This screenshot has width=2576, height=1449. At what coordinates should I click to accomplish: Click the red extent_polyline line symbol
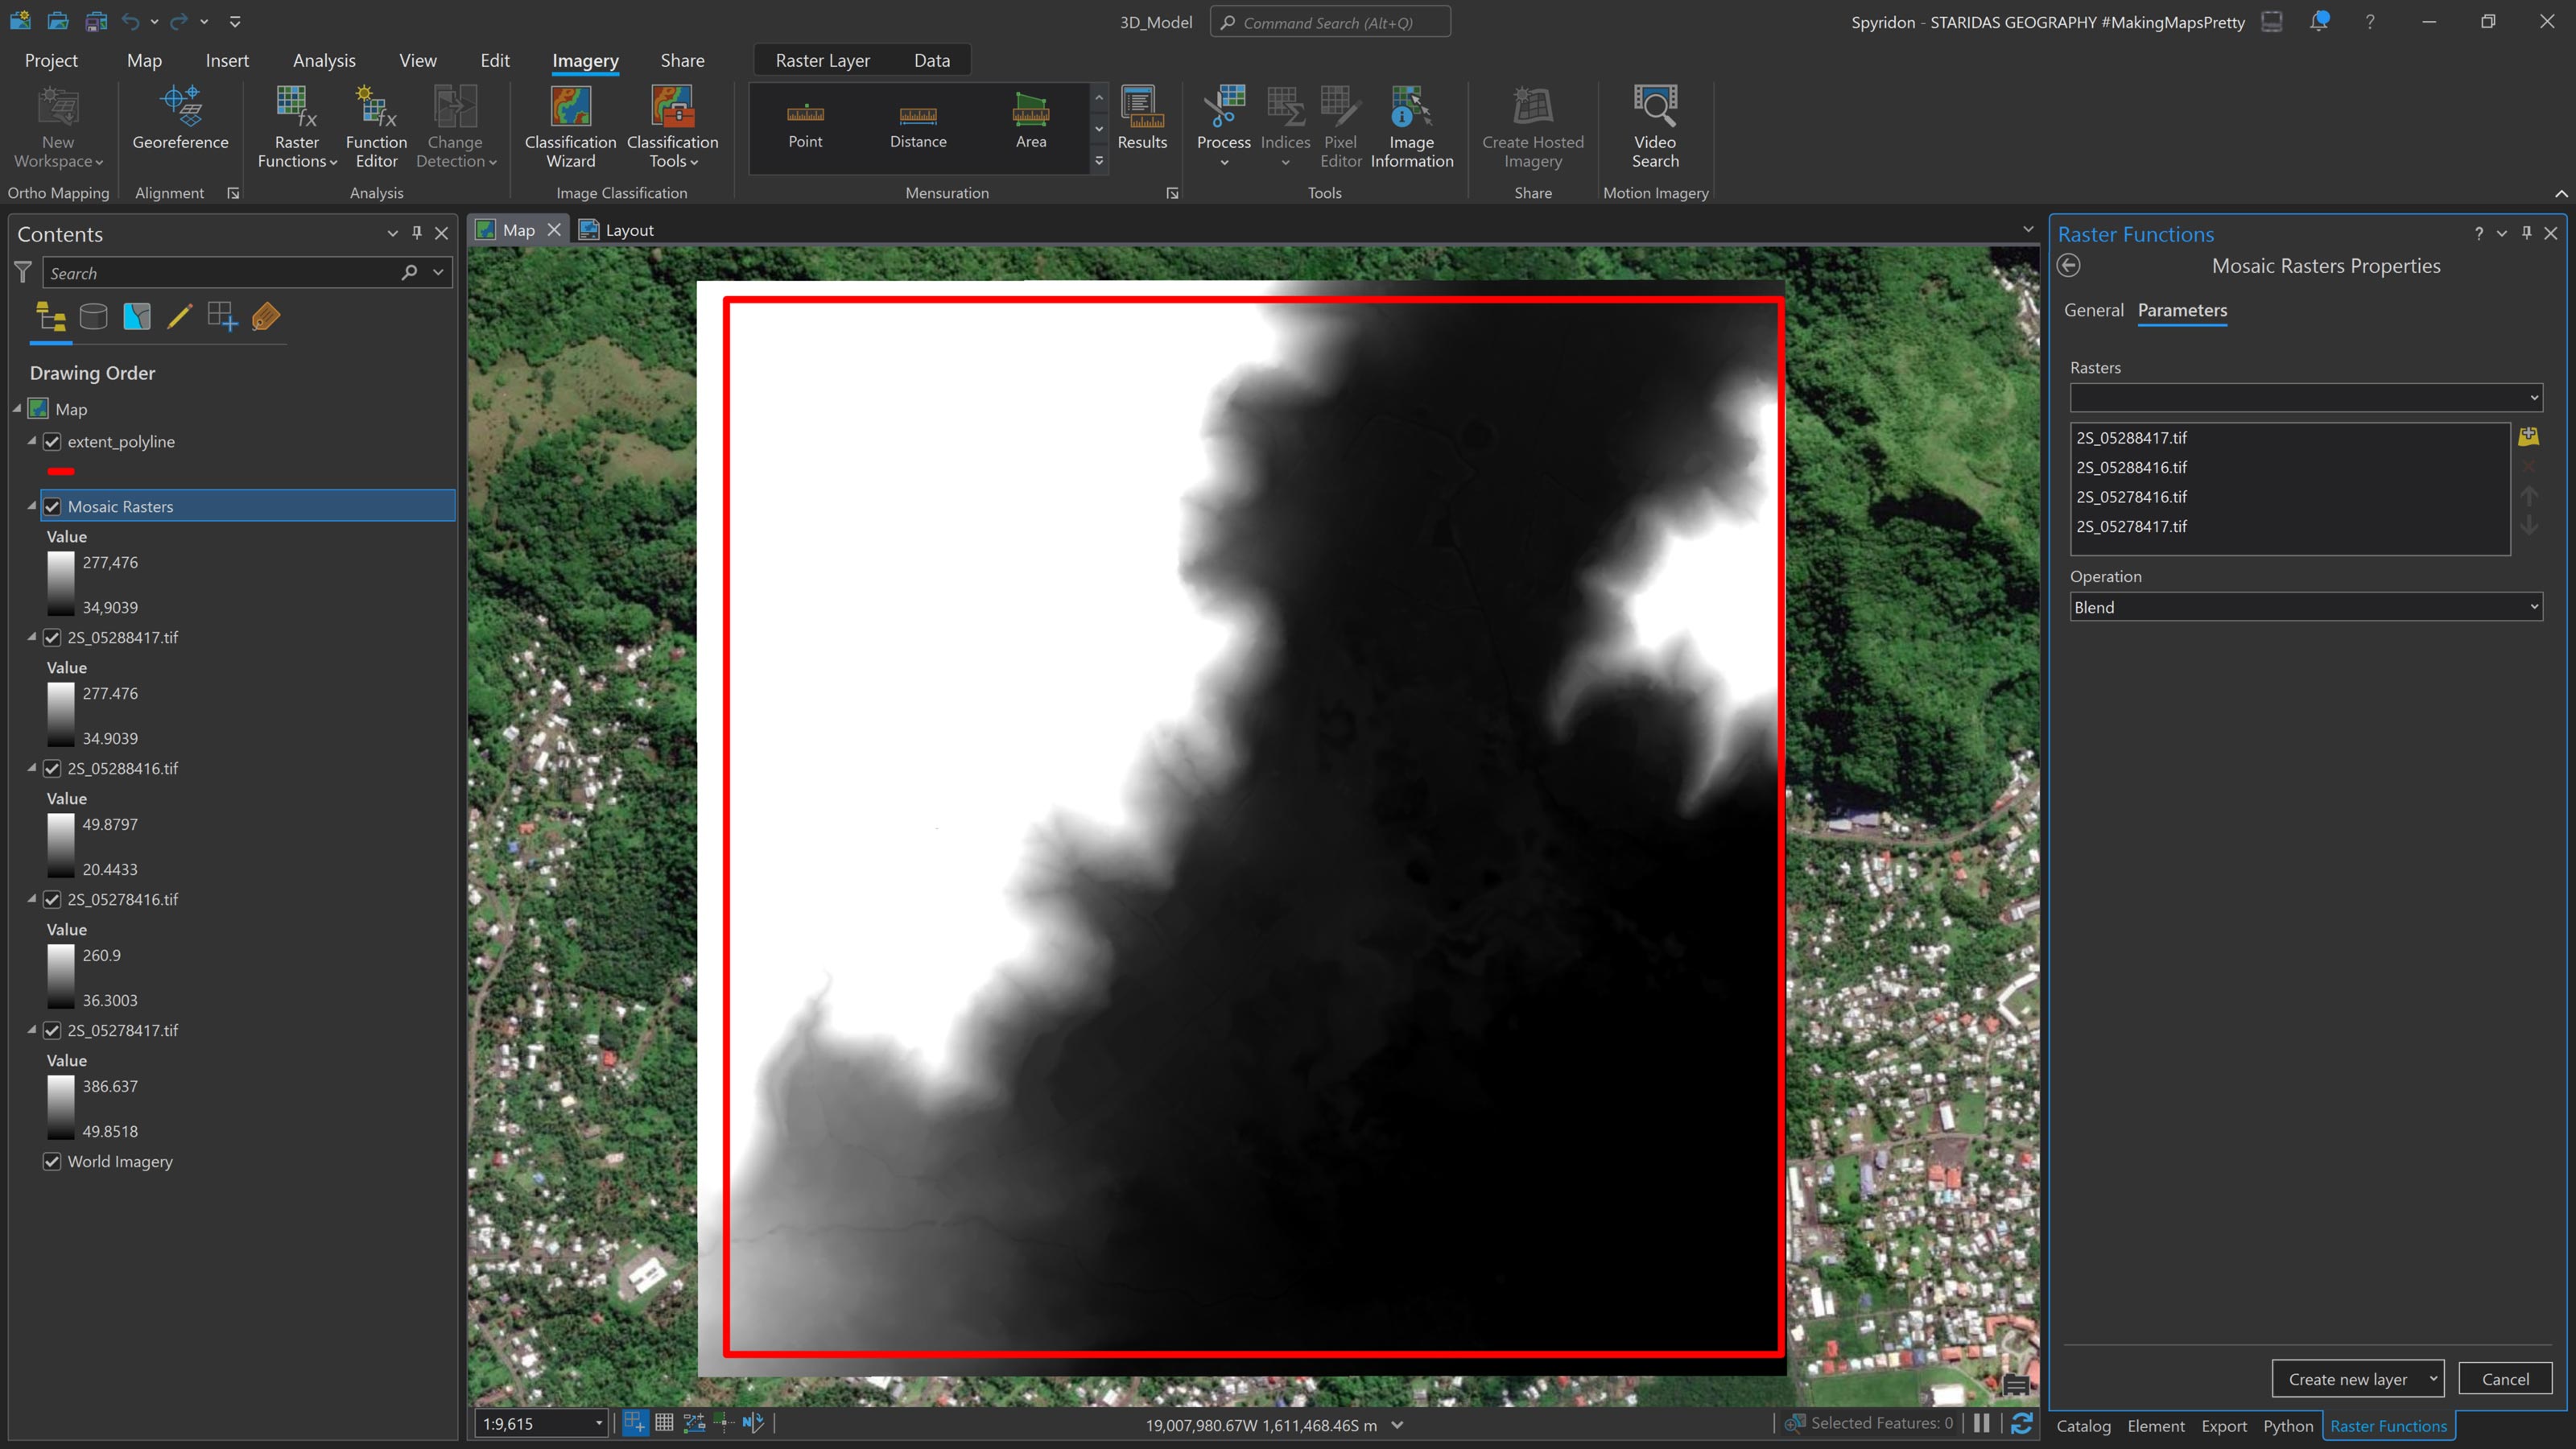coord(61,471)
